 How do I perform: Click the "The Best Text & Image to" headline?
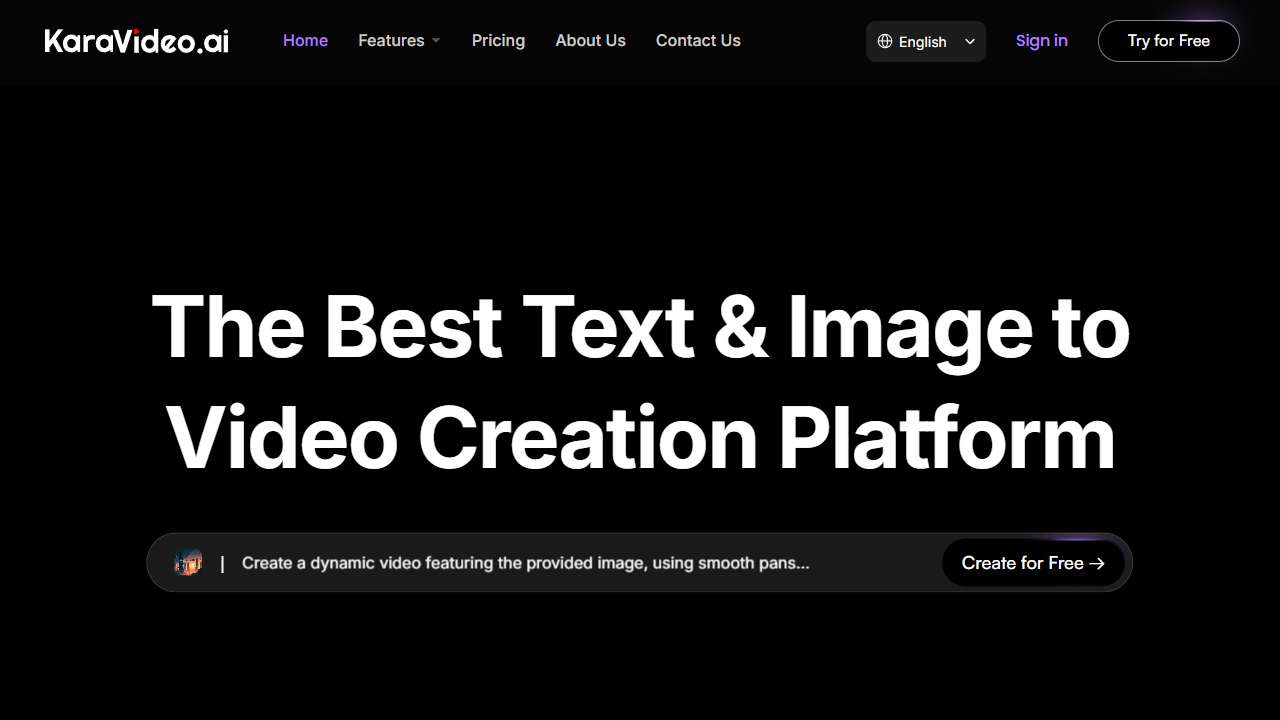pyautogui.click(x=640, y=327)
